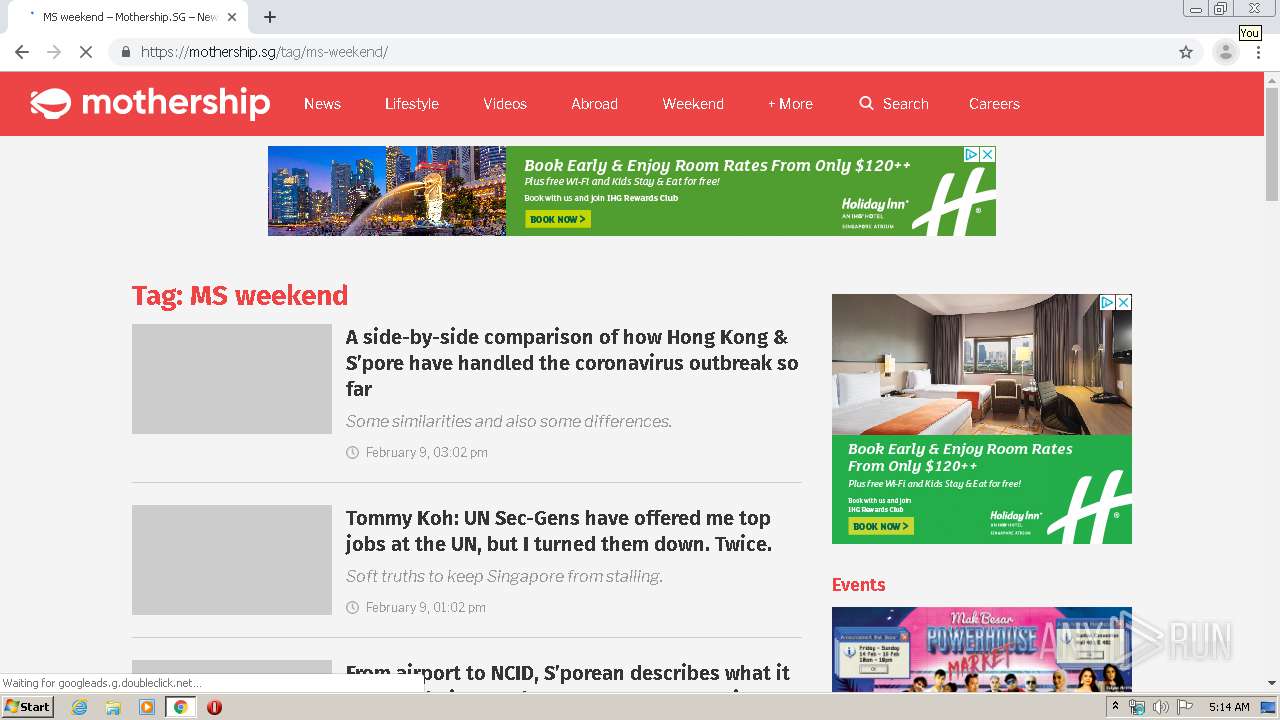Click 'February 9, 01:02 pm' date
Viewport: 1280px width, 720px height.
click(426, 608)
